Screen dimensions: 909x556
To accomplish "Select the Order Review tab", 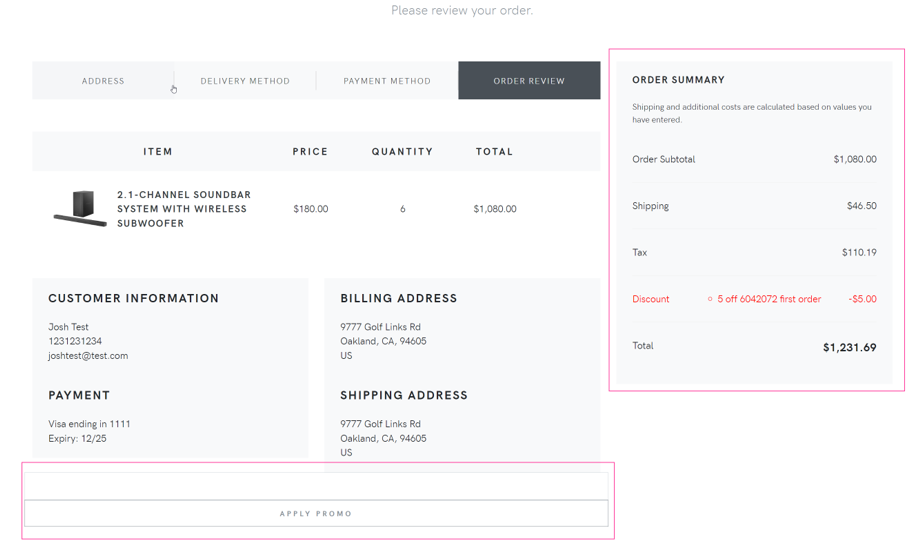I will pos(529,81).
